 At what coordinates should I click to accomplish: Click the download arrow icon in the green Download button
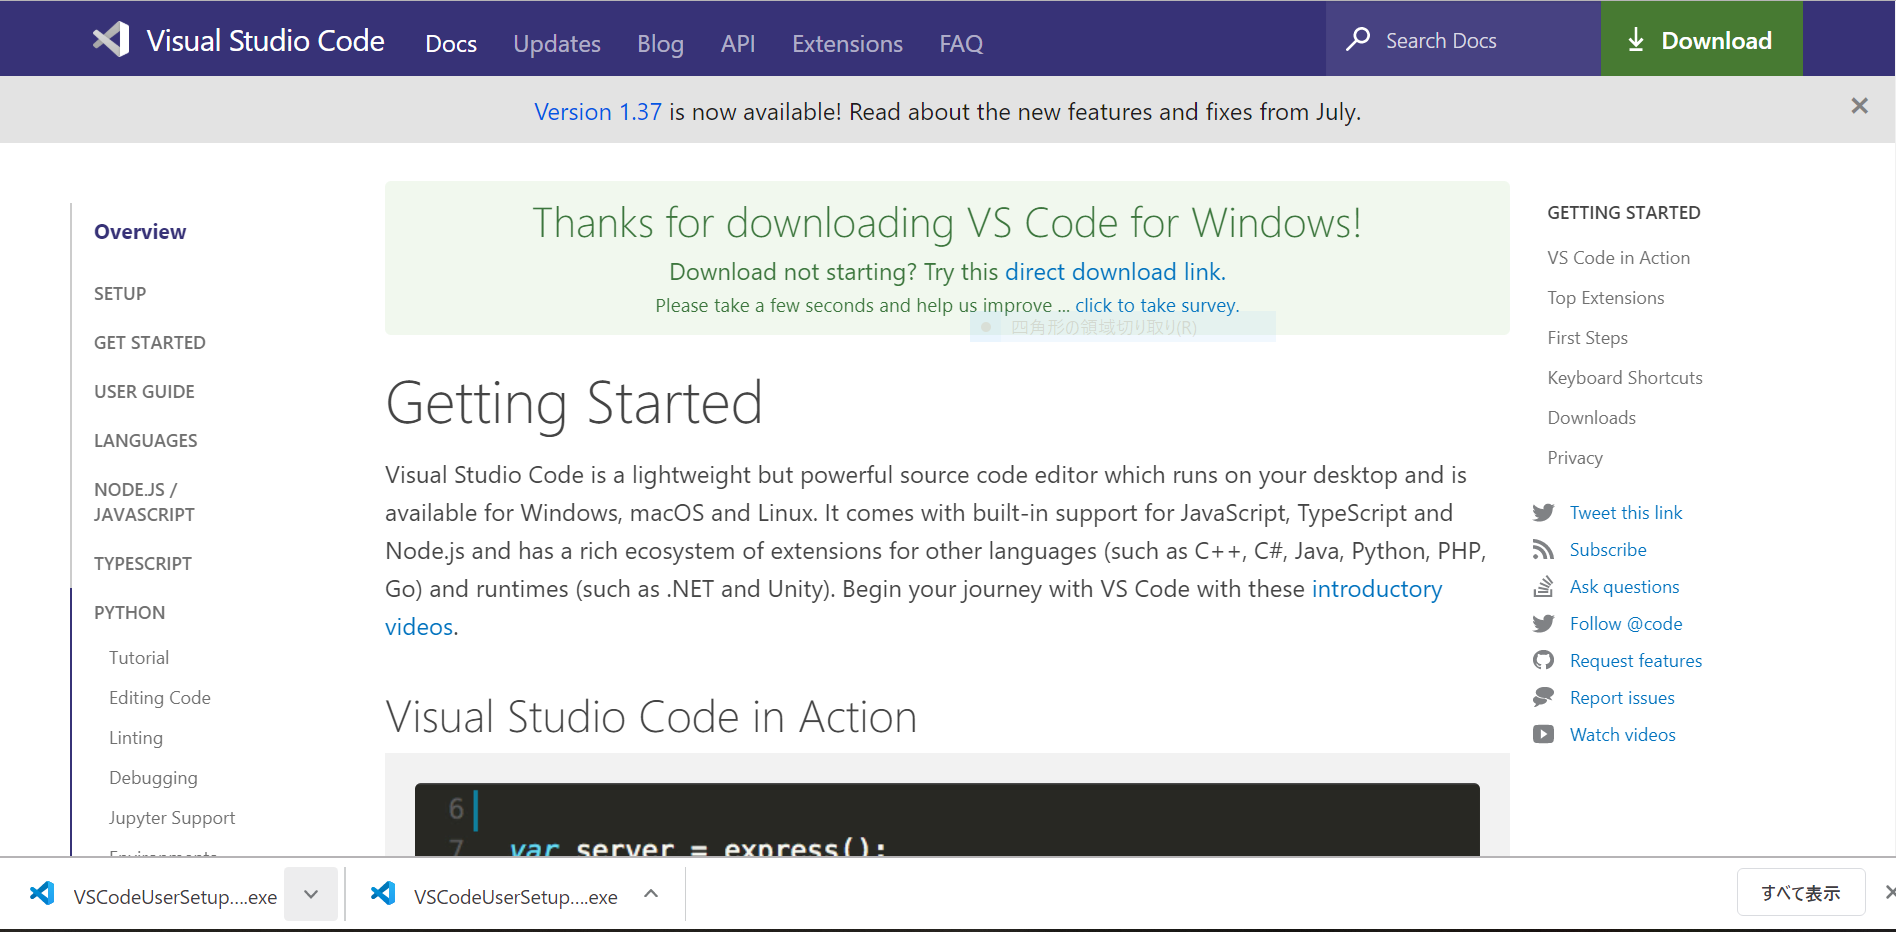click(1636, 40)
